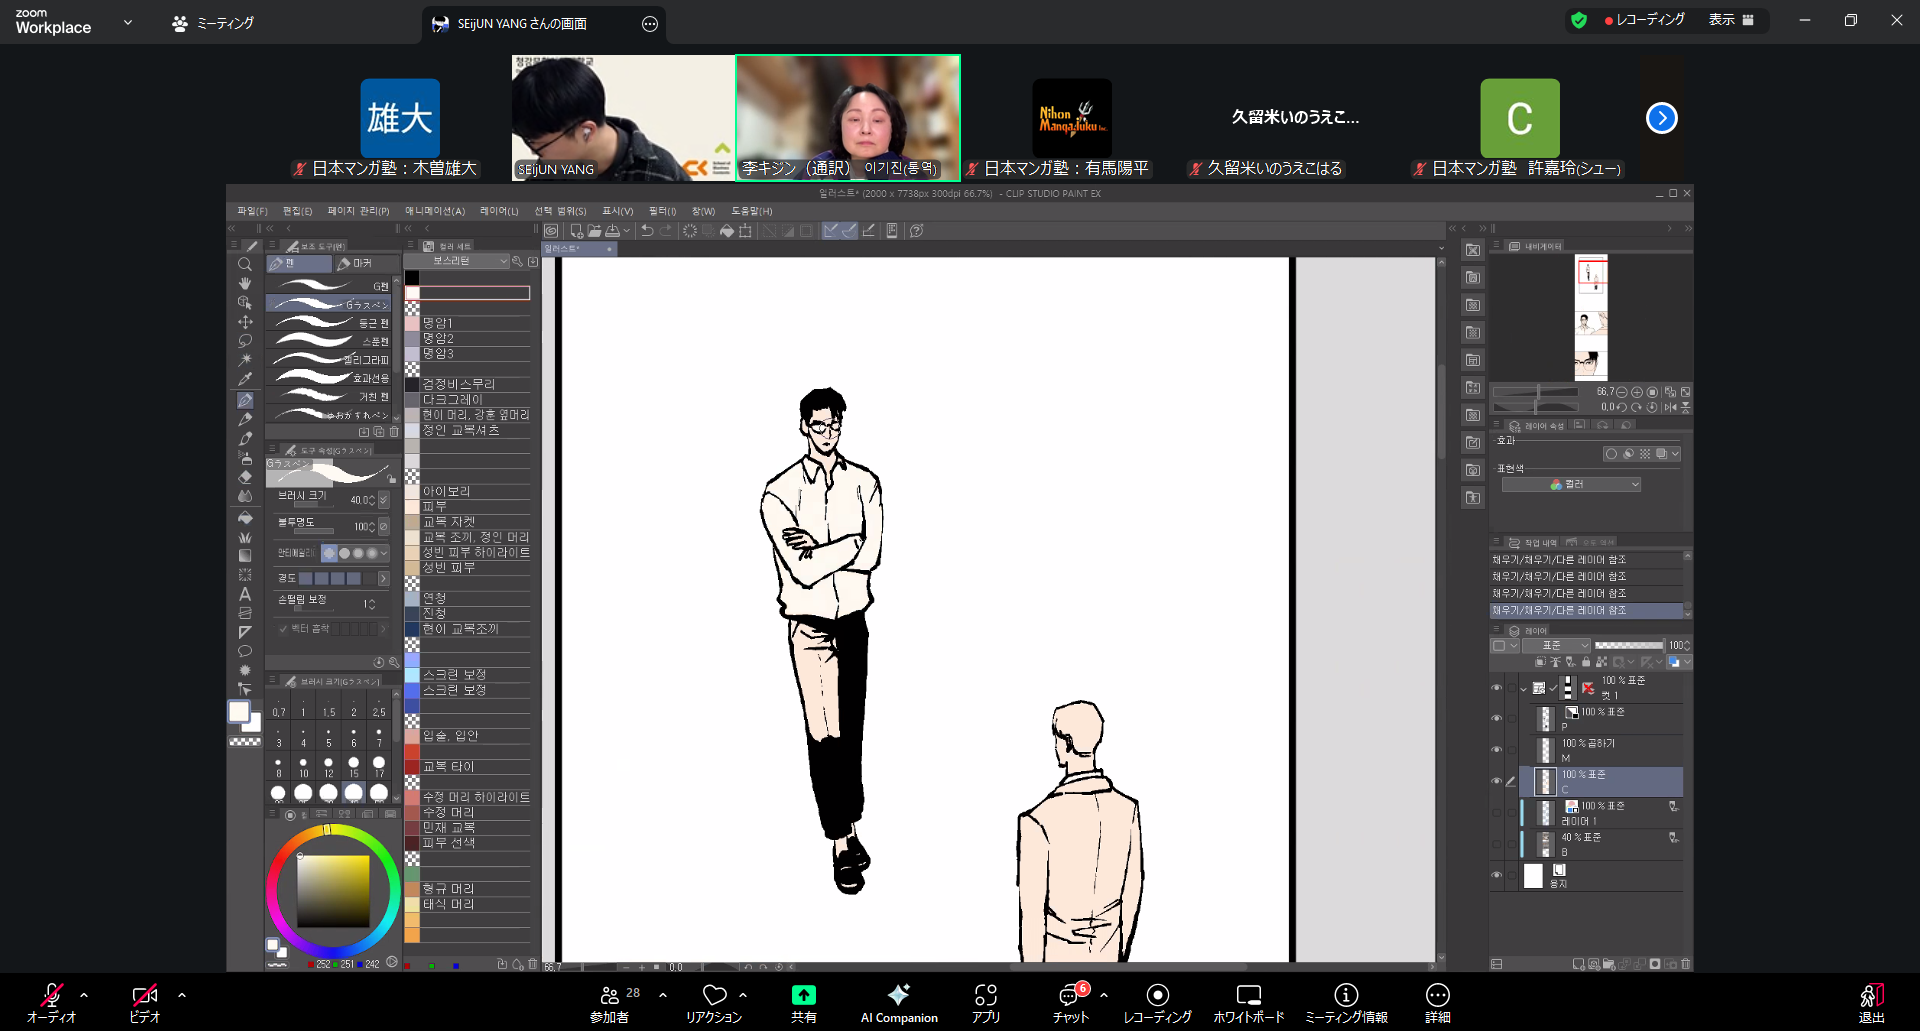The height and width of the screenshot is (1032, 1920).
Task: Select the Lasso selection tool
Action: coord(245,341)
